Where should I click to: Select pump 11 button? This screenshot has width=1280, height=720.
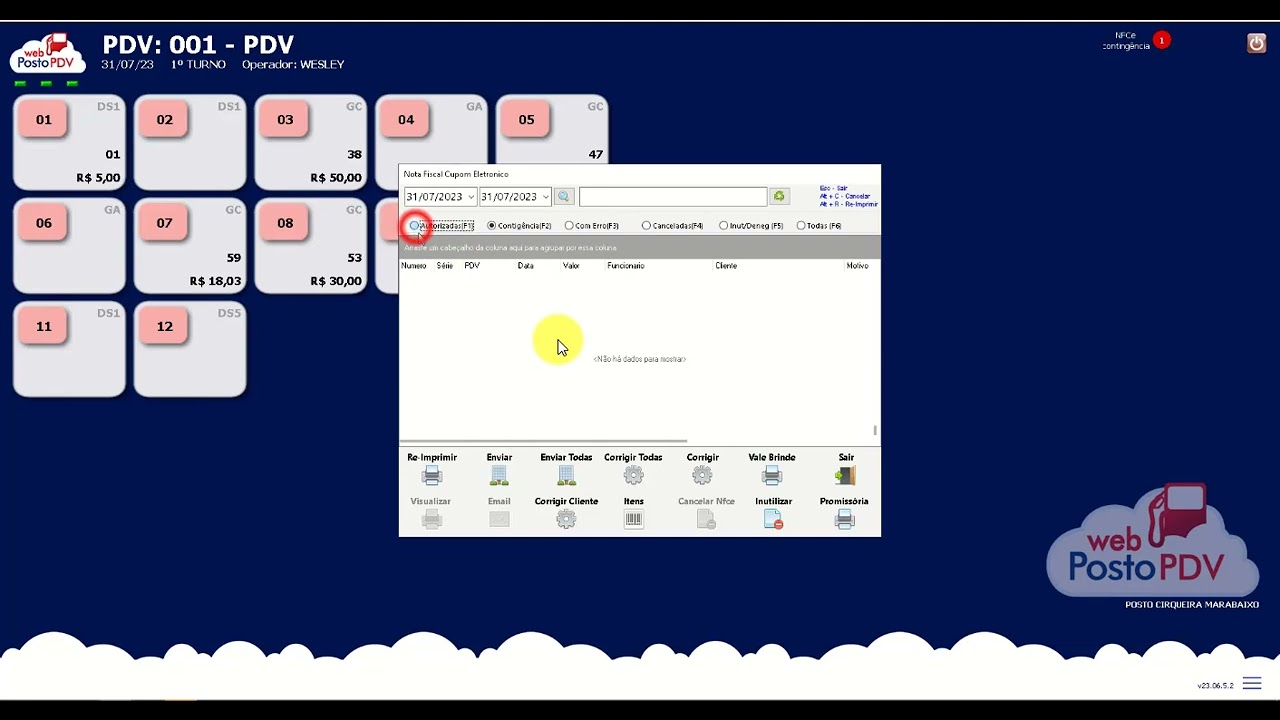(x=44, y=327)
